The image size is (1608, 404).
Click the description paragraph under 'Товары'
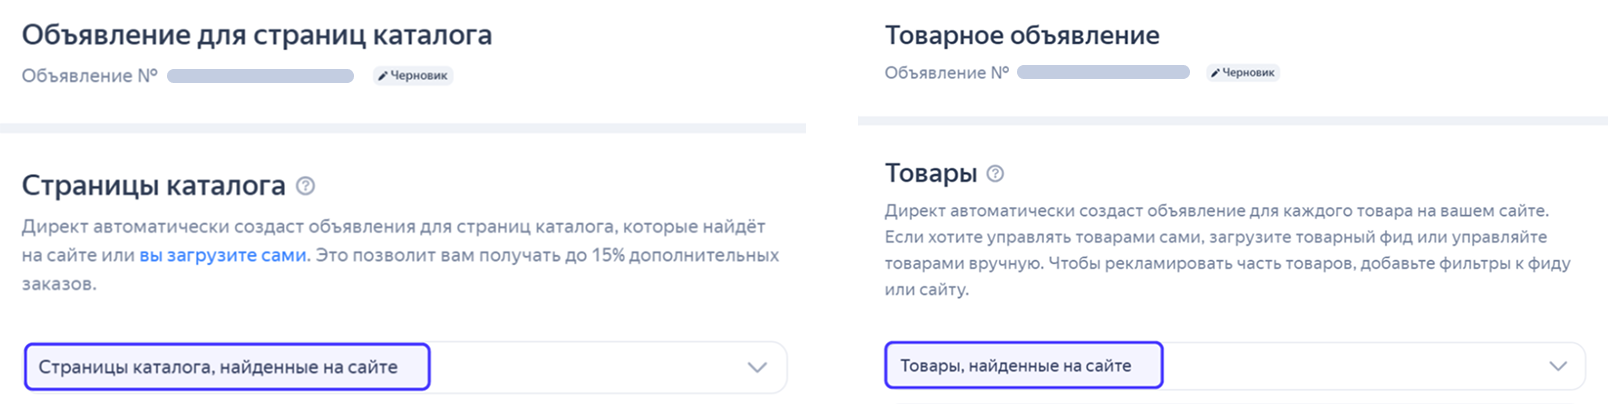click(1227, 250)
